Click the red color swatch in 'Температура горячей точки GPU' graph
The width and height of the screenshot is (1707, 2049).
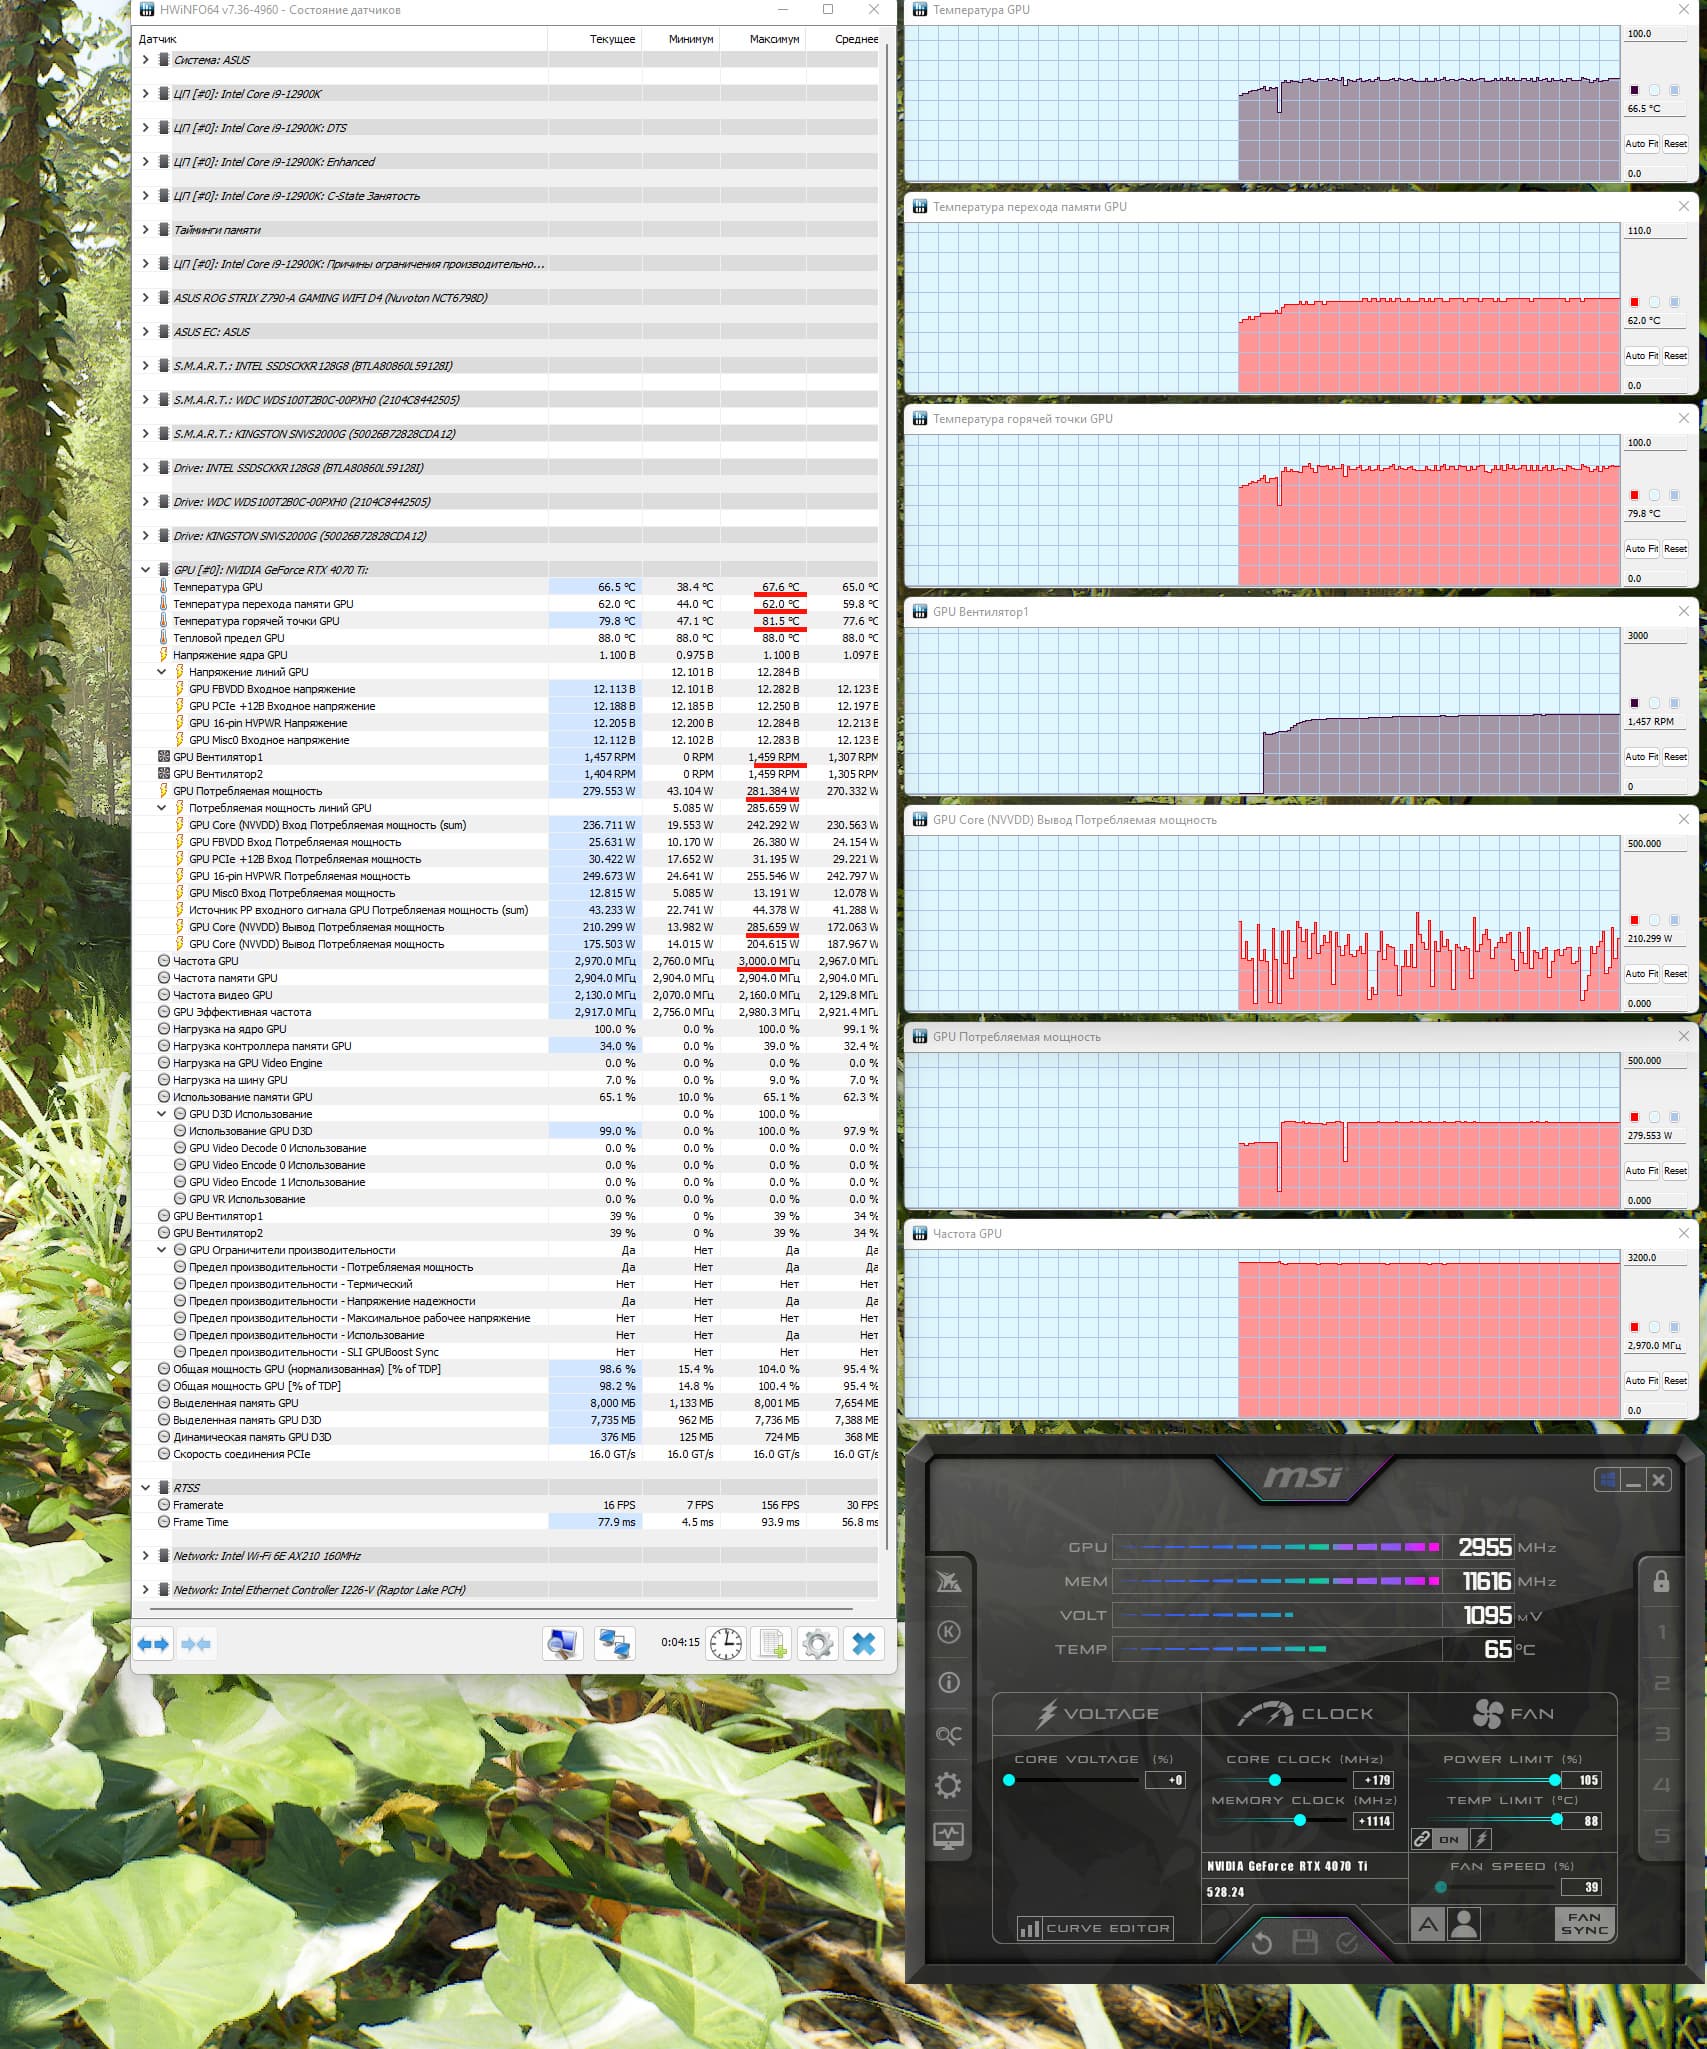[1635, 495]
